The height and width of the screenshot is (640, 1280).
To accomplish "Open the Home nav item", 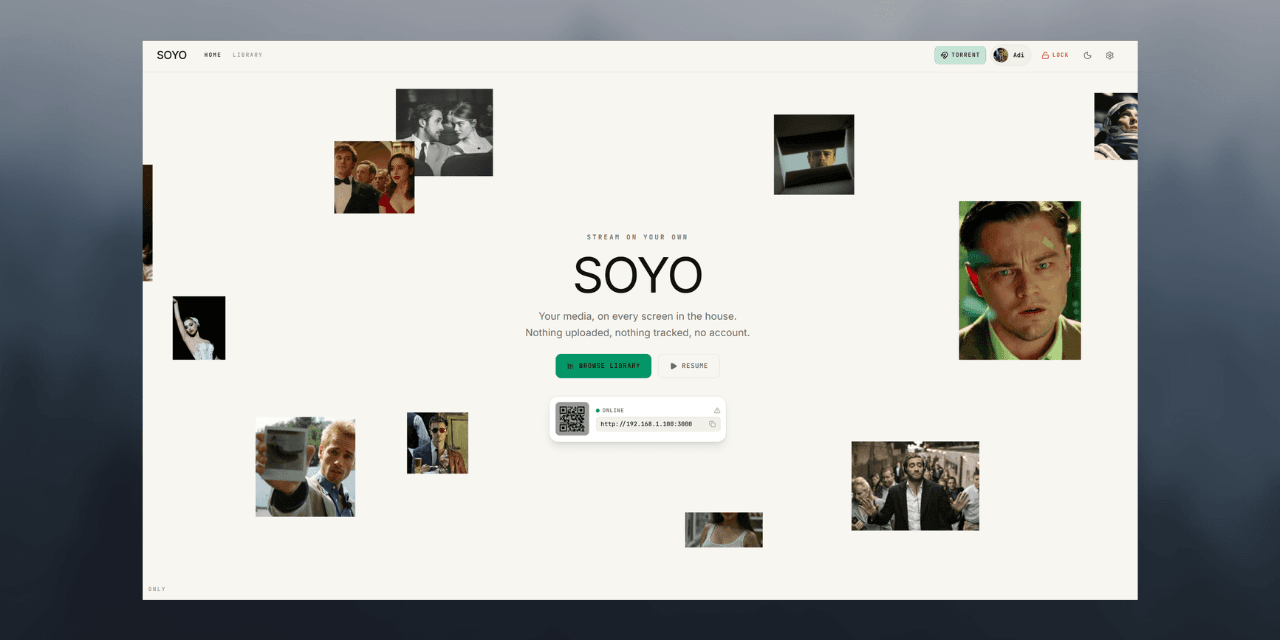I will (212, 55).
